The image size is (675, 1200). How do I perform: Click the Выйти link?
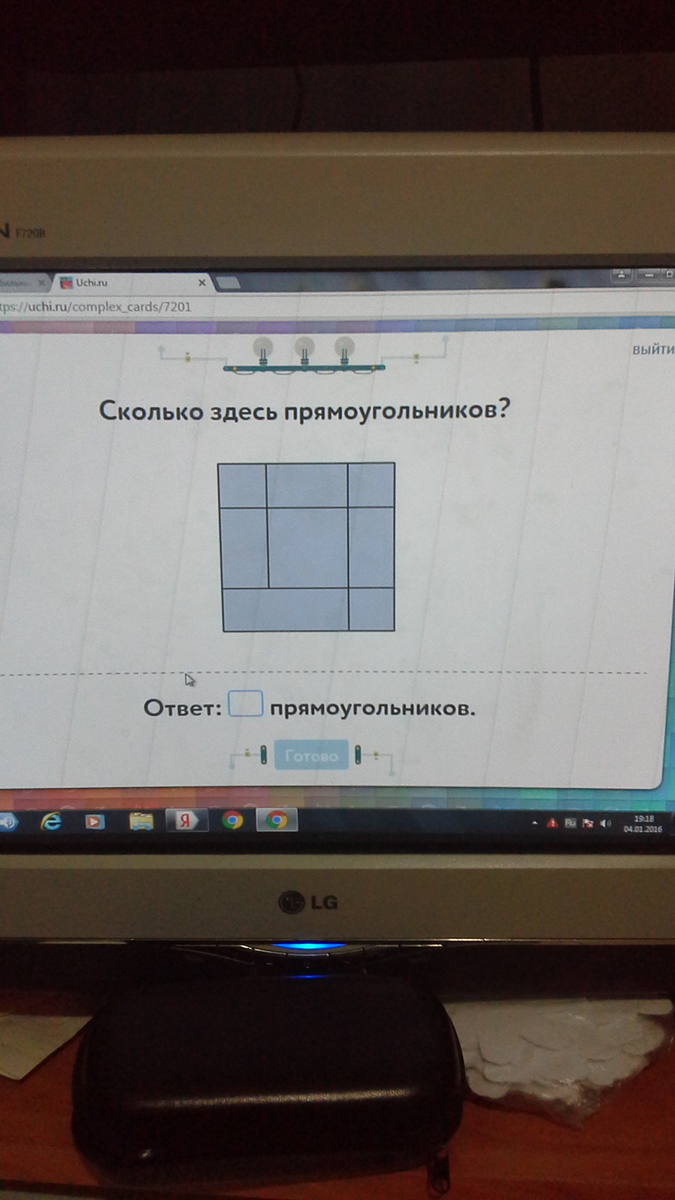click(x=654, y=349)
